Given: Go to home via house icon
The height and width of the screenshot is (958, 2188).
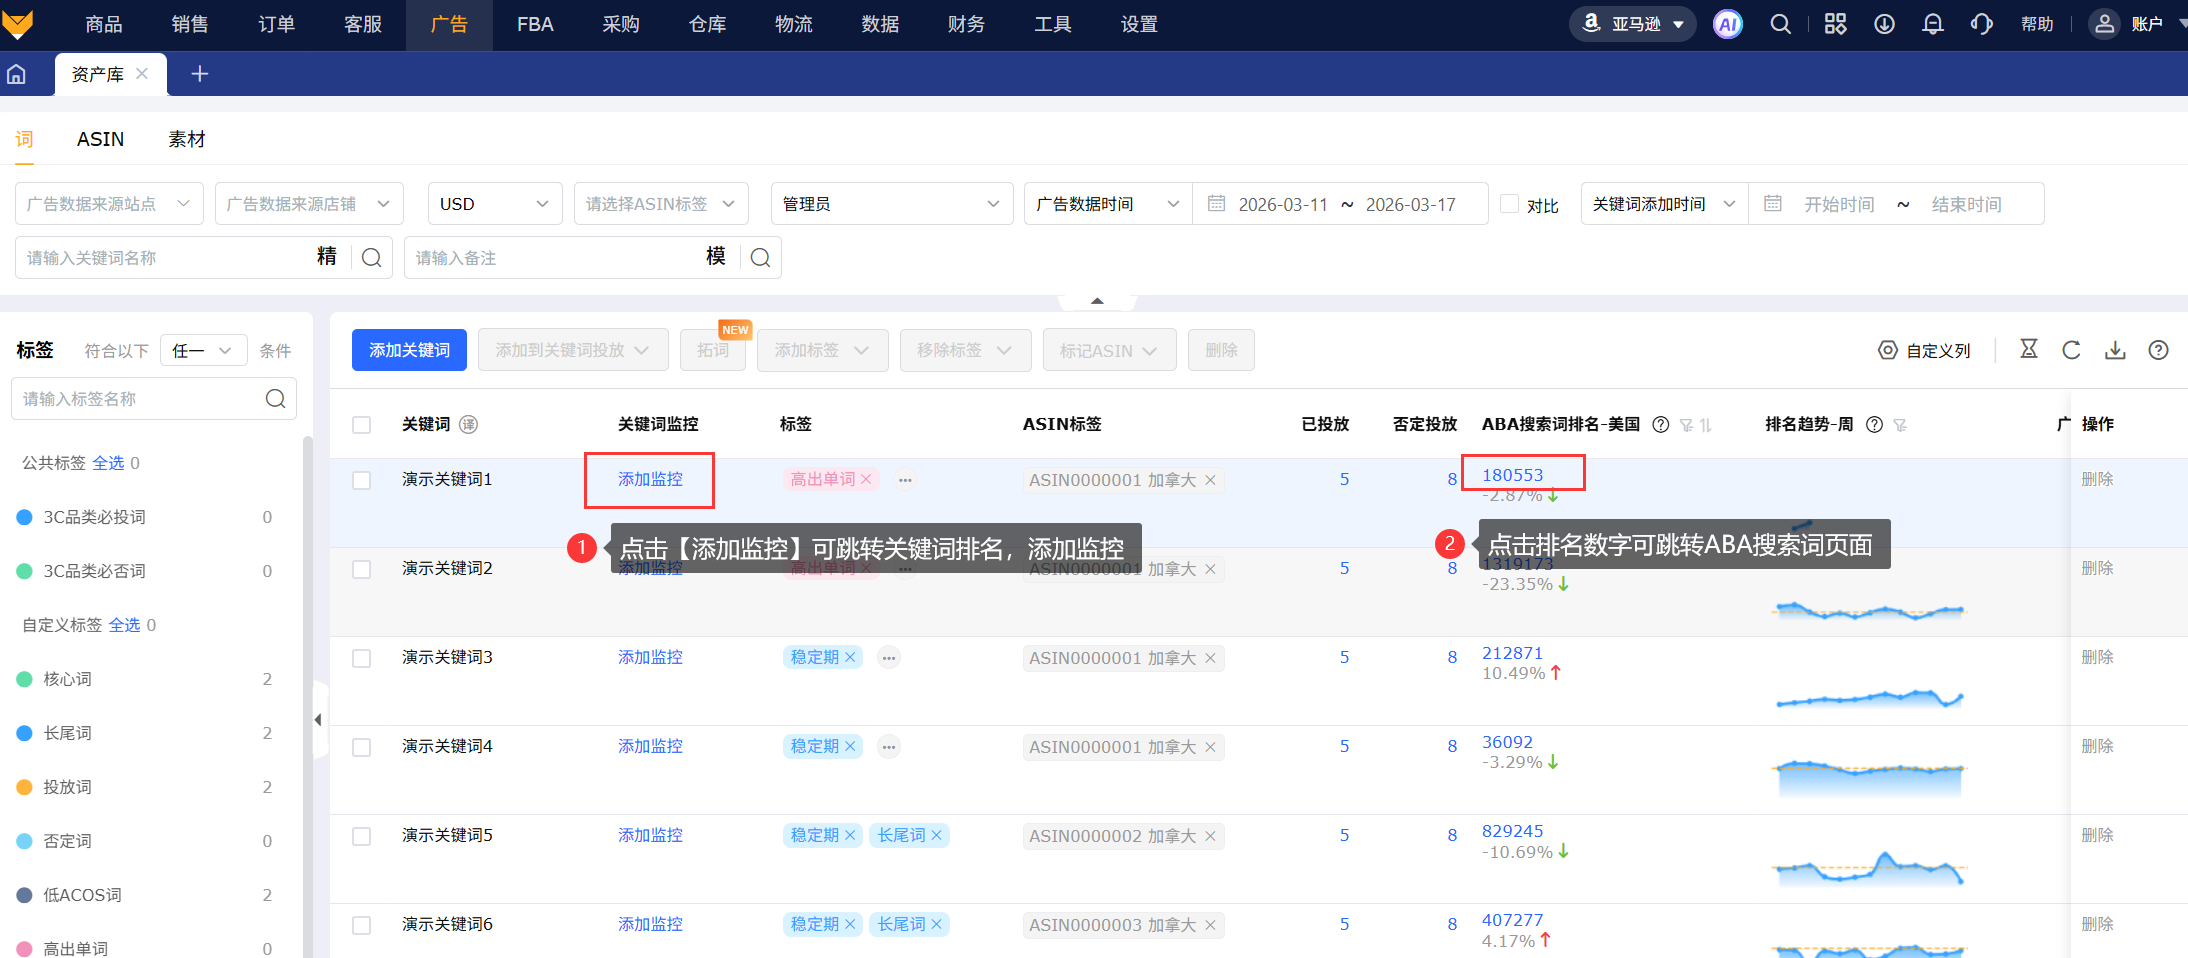Looking at the screenshot, I should [17, 74].
